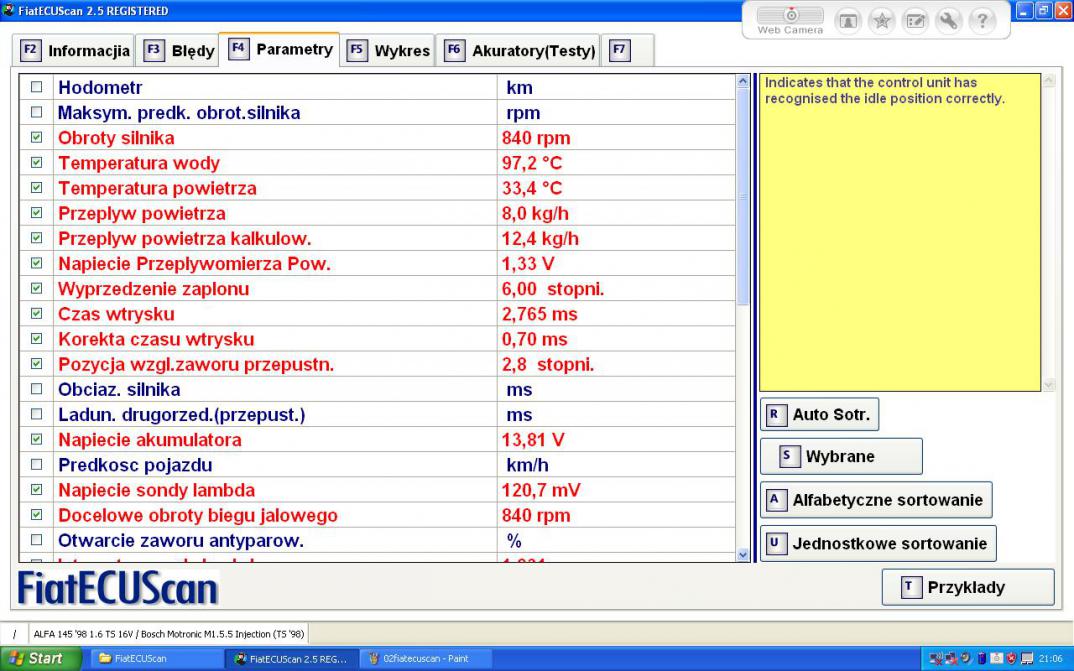Switch to the F3 Błędy tab
The width and height of the screenshot is (1074, 671).
pyautogui.click(x=178, y=51)
